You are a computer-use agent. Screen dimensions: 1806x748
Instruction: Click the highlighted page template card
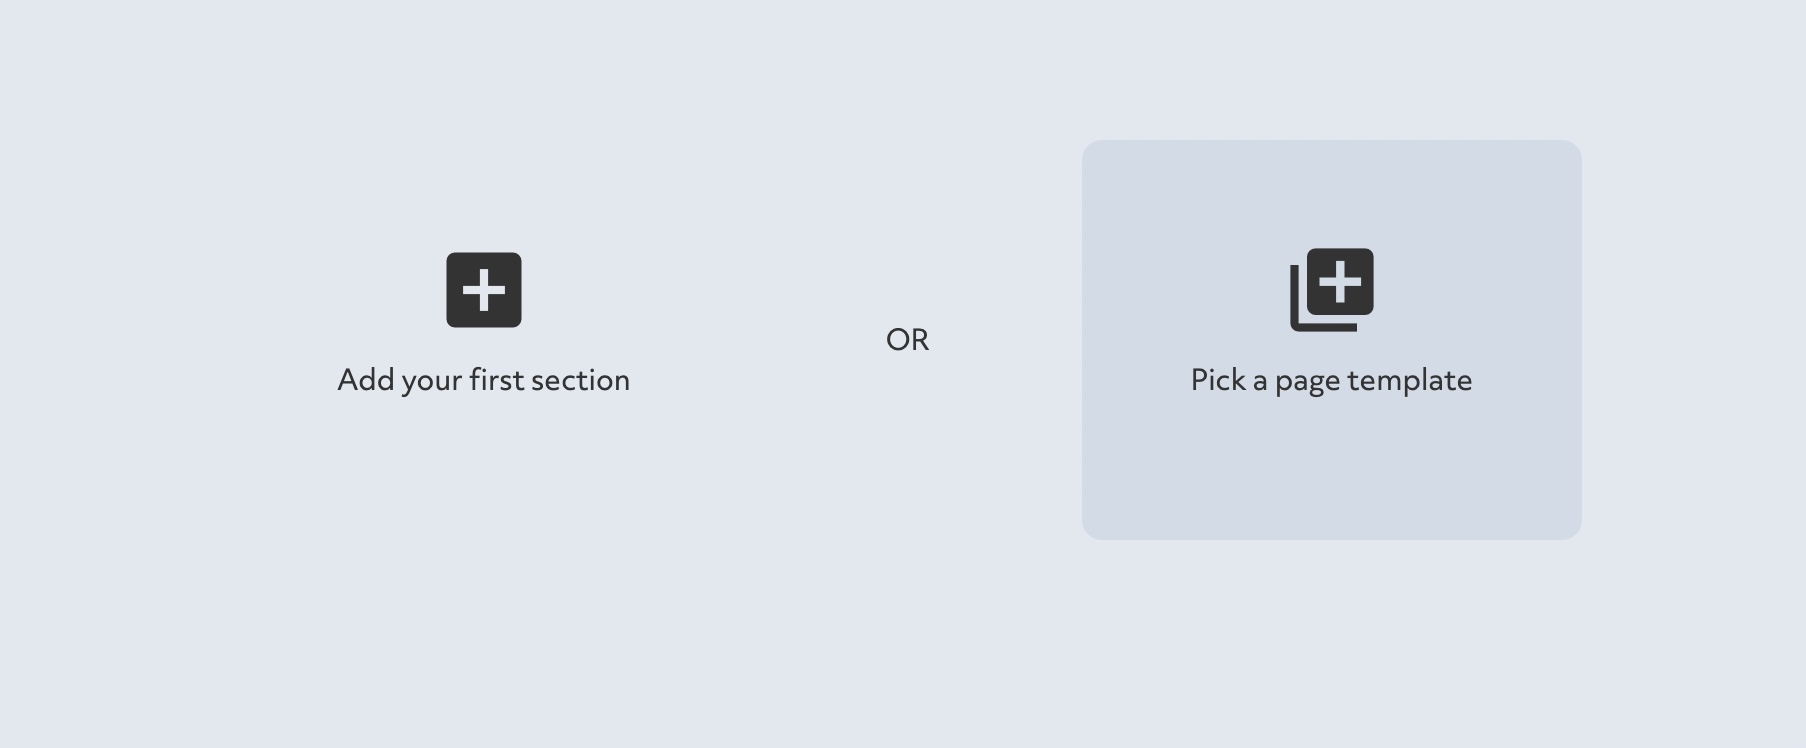click(1332, 340)
